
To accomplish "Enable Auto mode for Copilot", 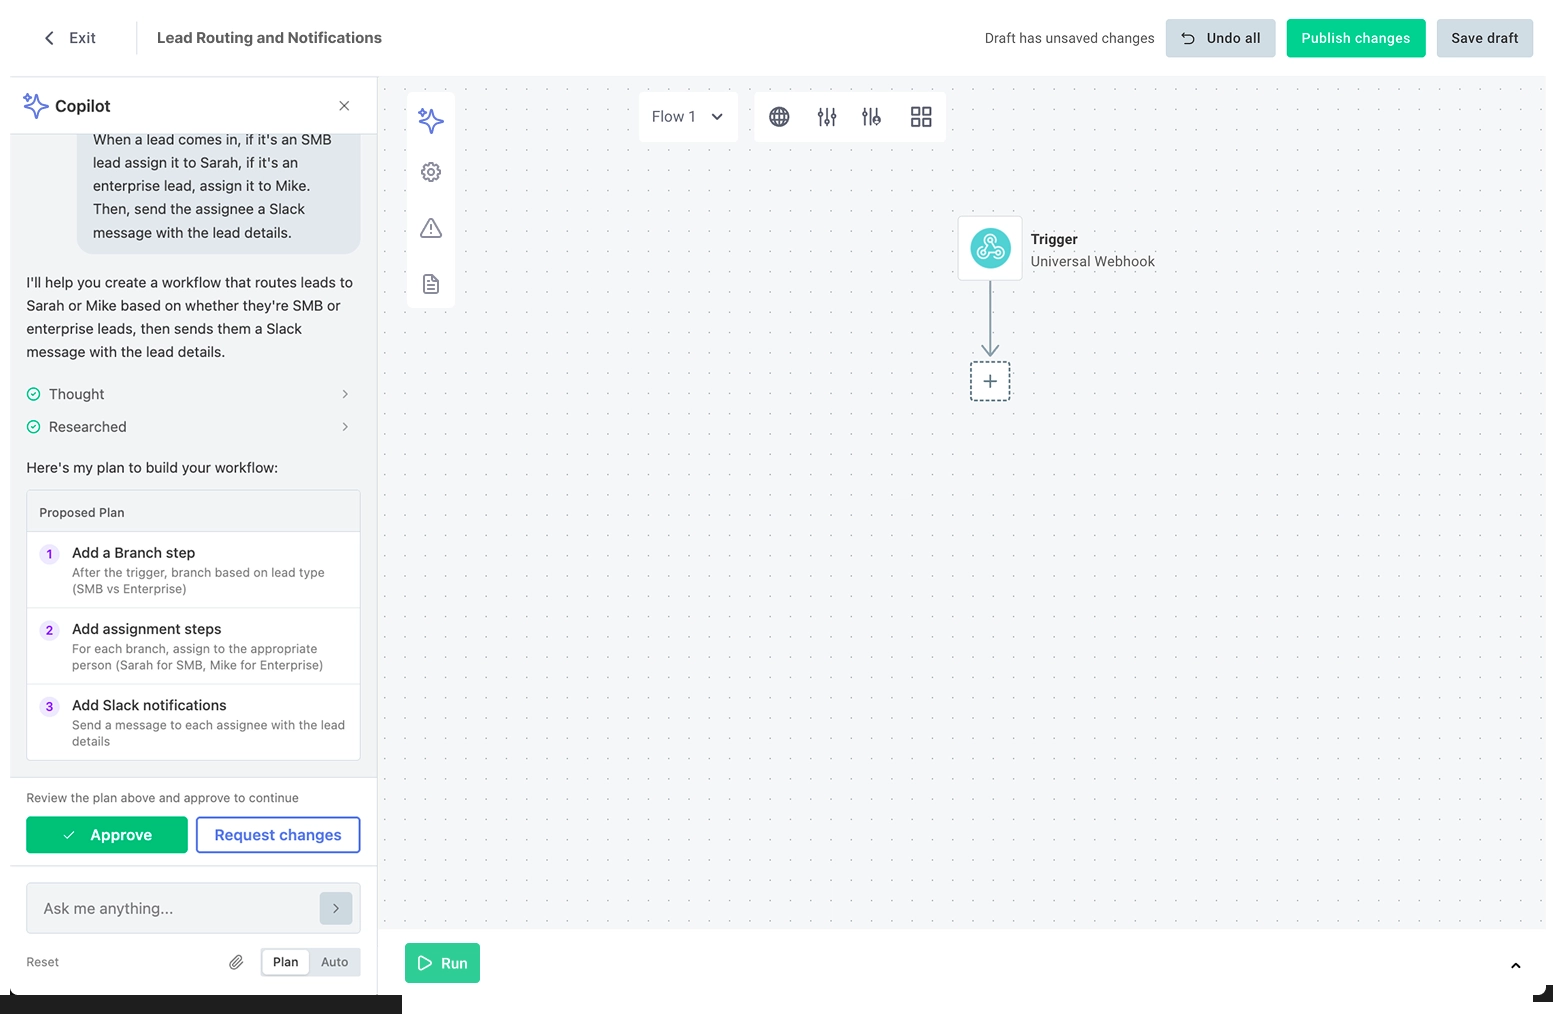I will (334, 961).
